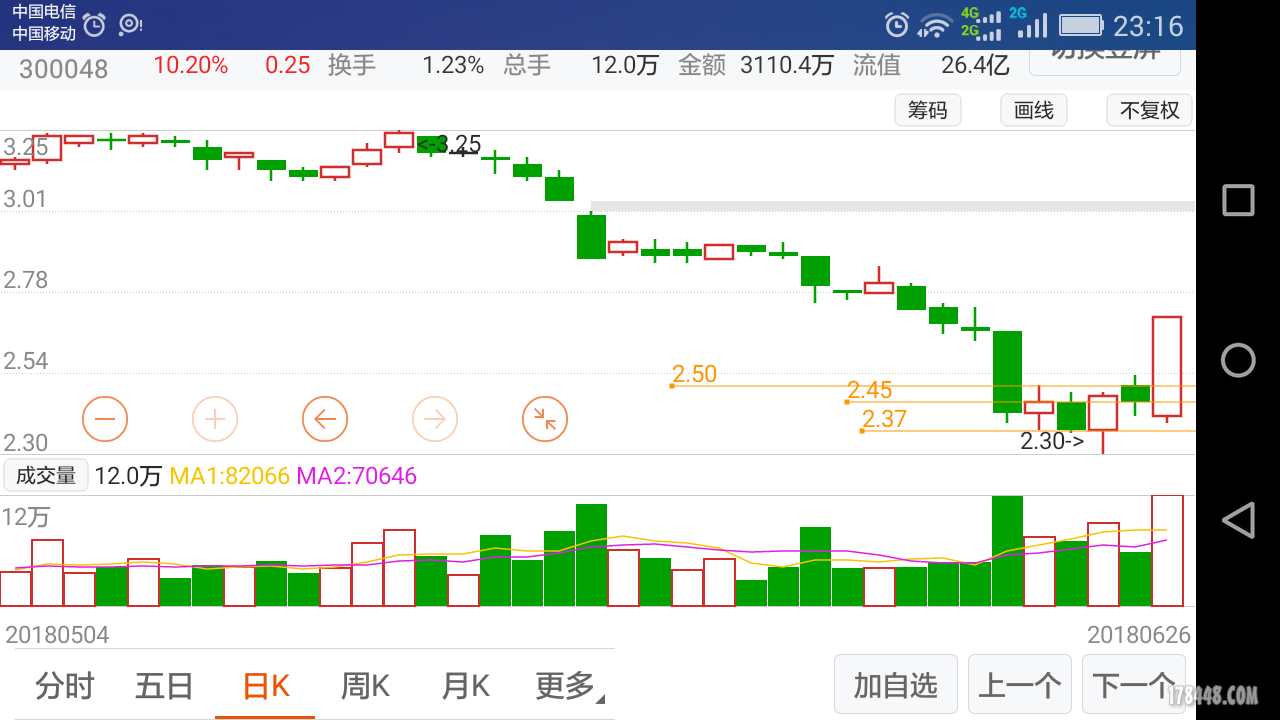The image size is (1280, 720).
Task: Tap the tallest green volume bar
Action: click(x=1008, y=551)
